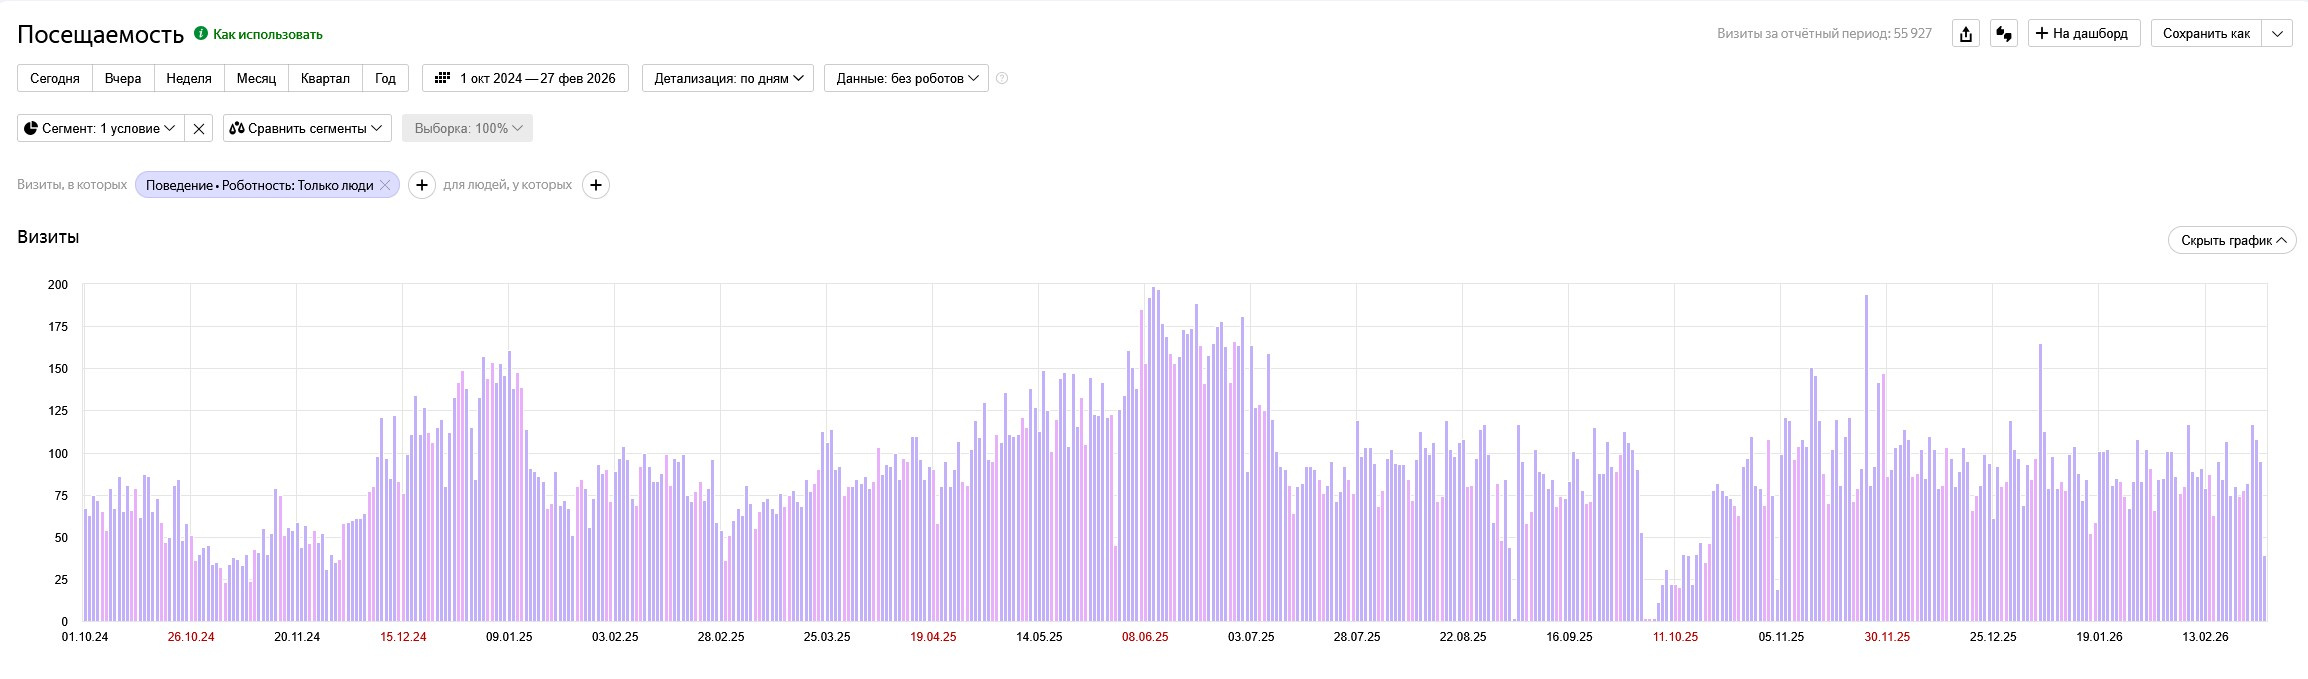Remove the "Только люди" condition via its X

385,185
